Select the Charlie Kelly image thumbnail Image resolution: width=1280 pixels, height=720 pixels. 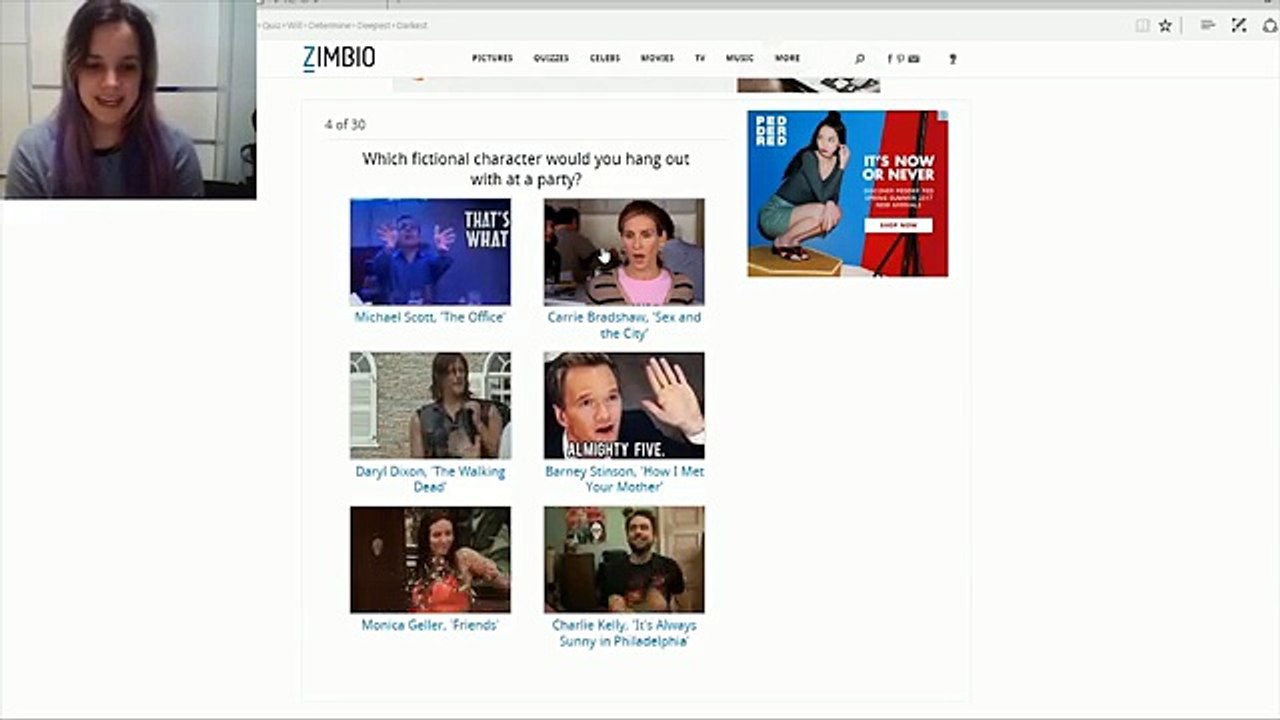click(x=624, y=559)
